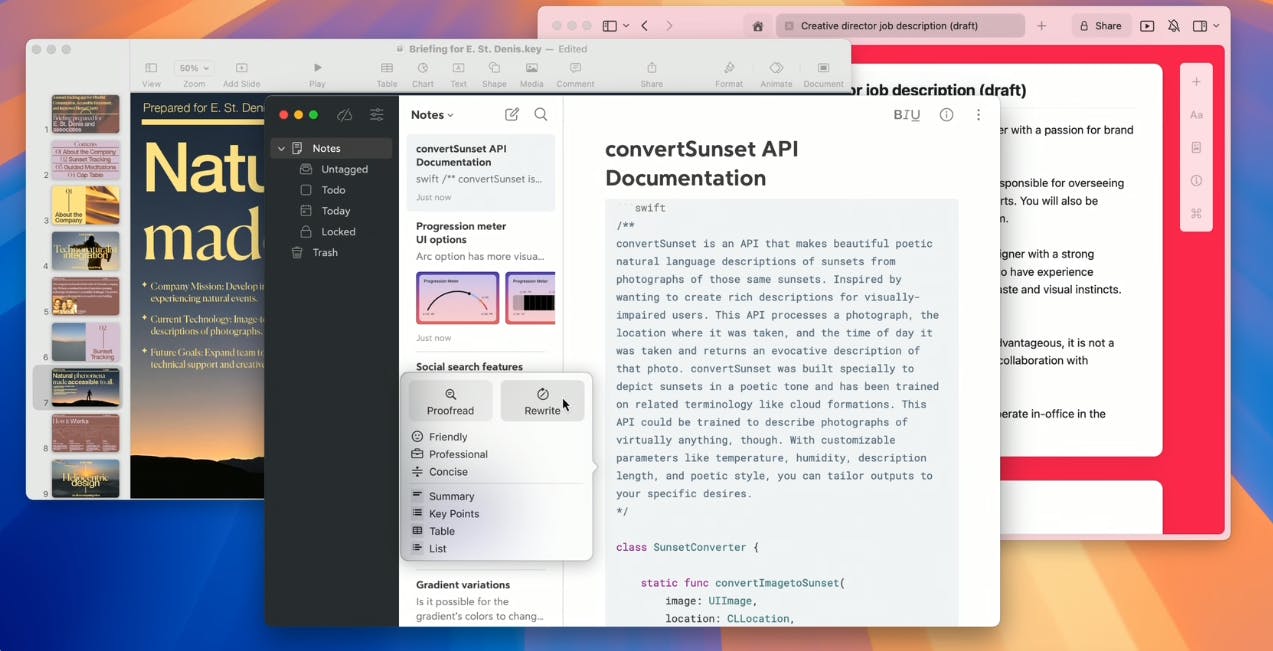Click the Share button in browser window

point(1100,26)
